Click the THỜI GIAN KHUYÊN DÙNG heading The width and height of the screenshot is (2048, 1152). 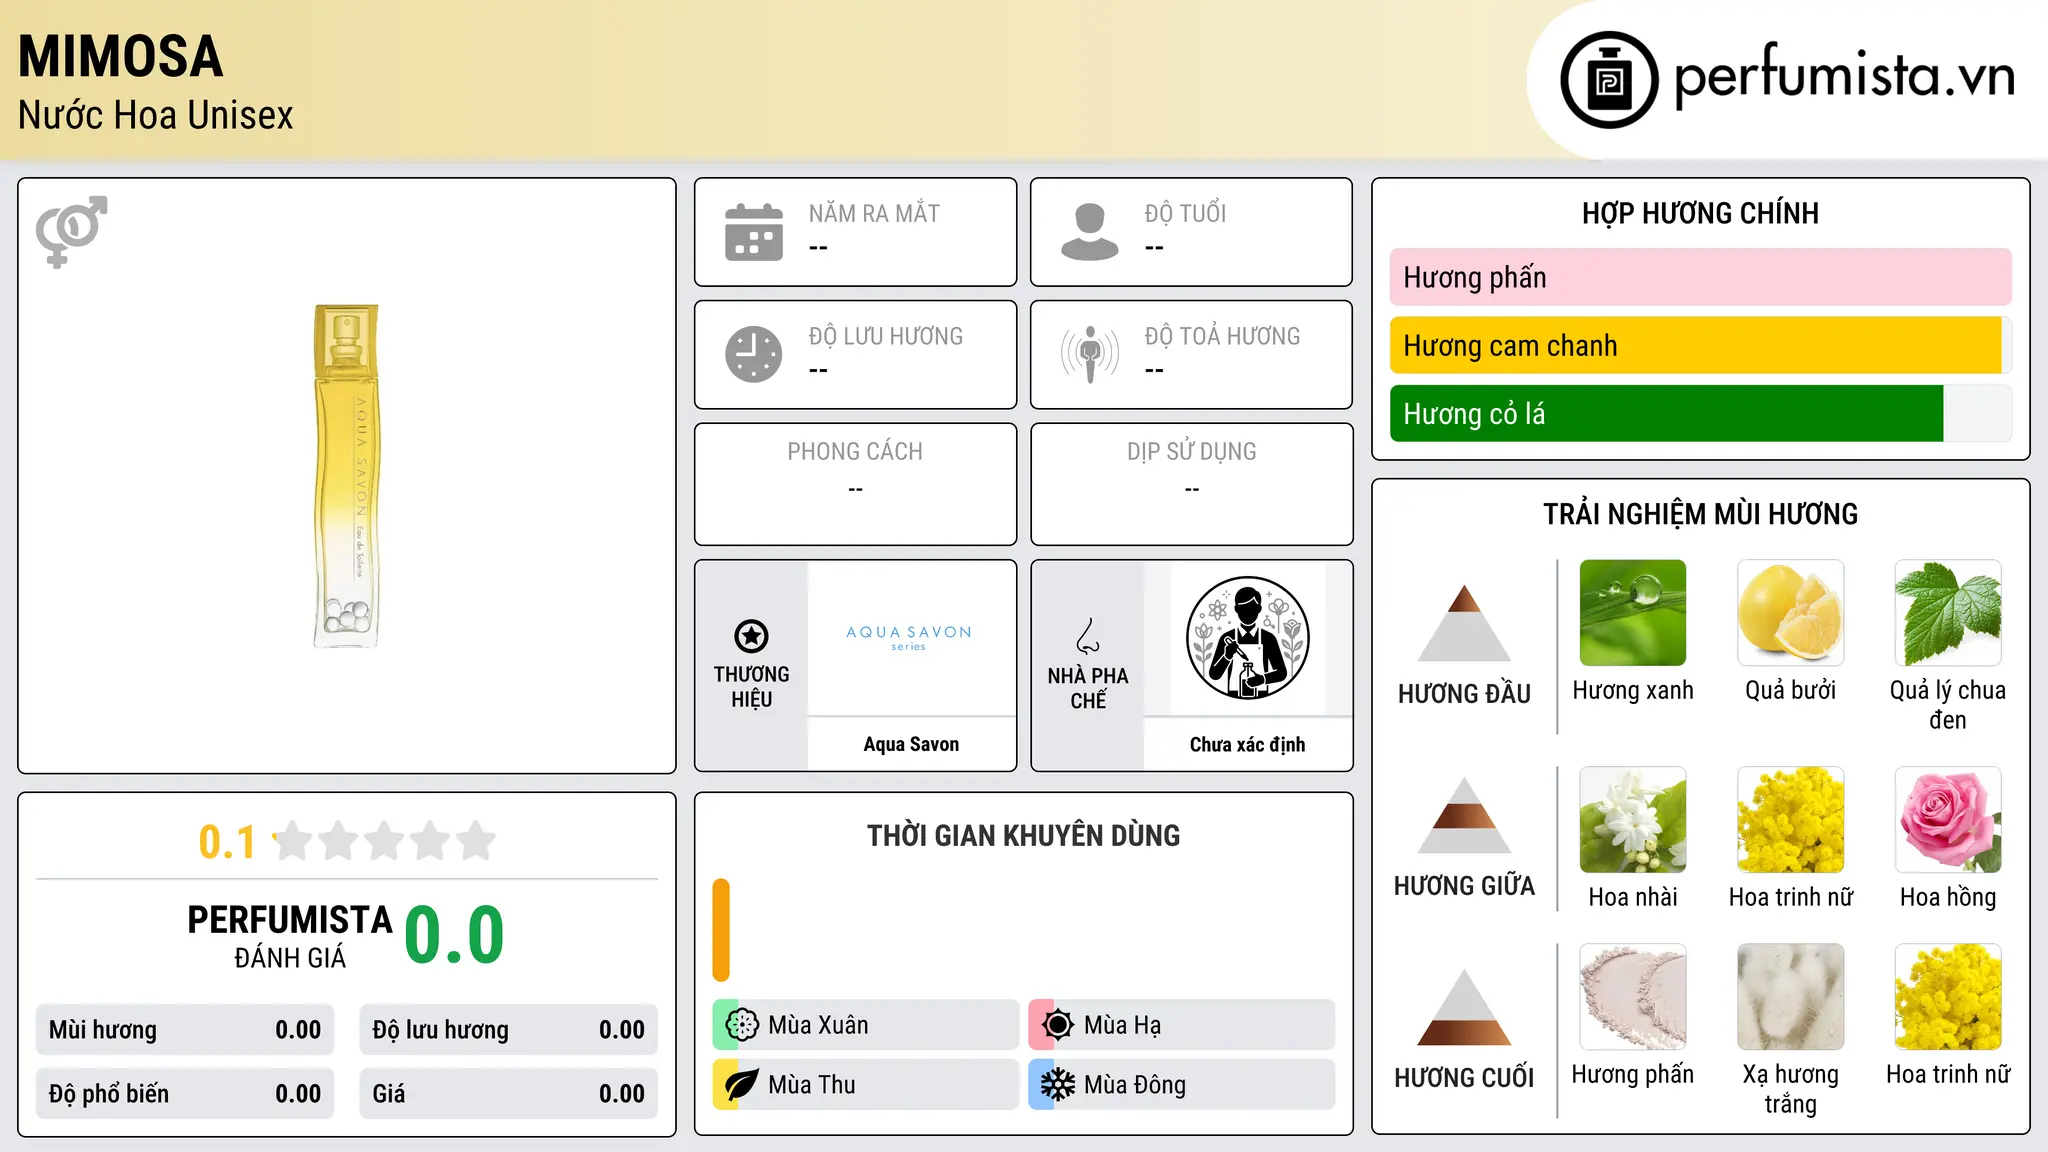(x=1023, y=835)
